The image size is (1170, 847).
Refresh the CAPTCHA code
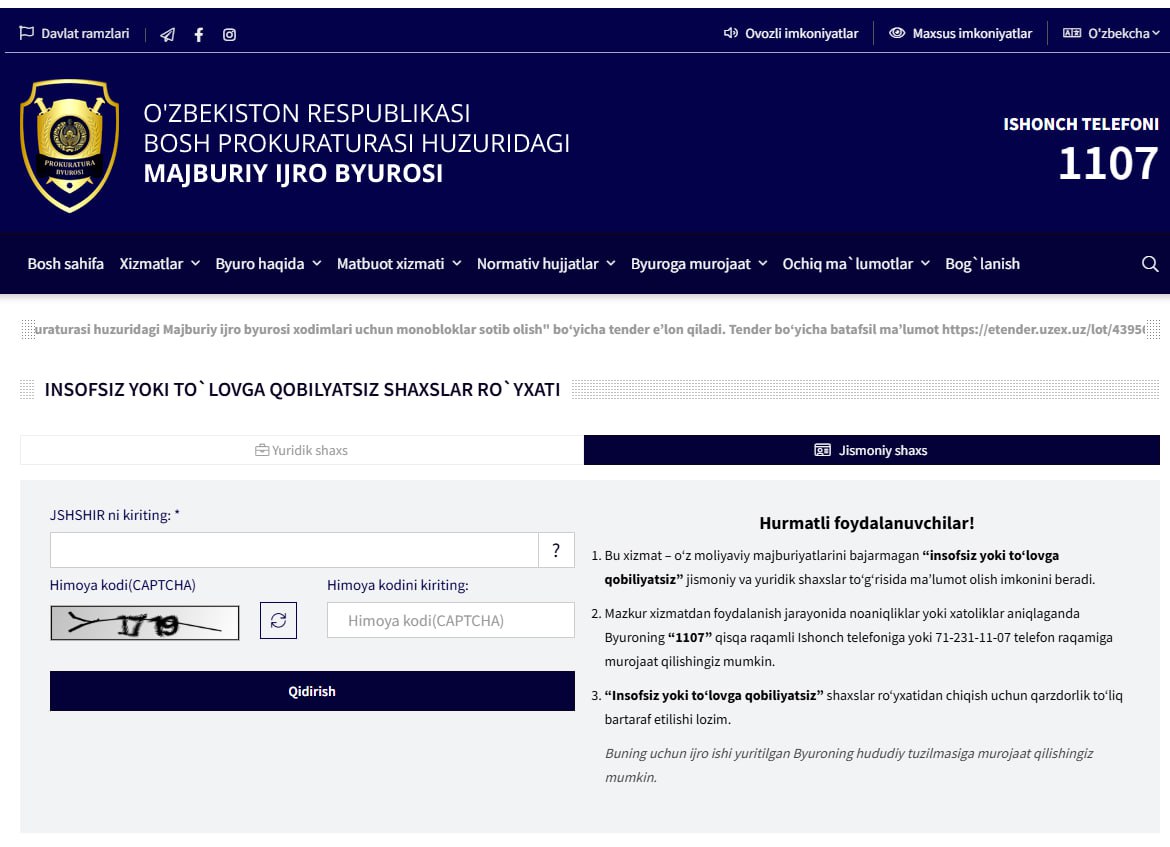point(278,620)
